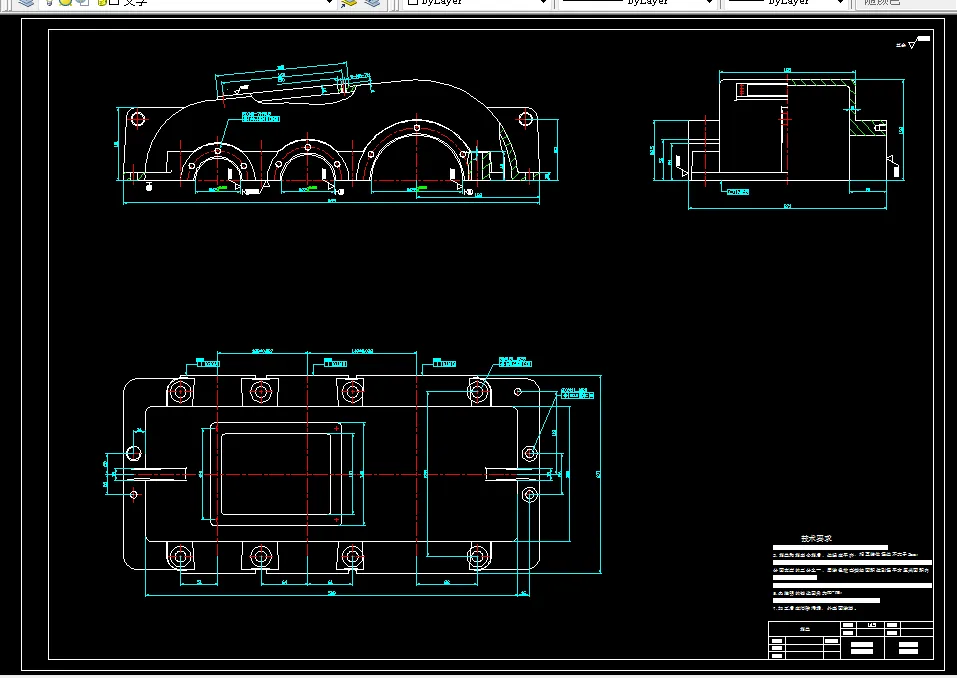
Task: Click the inspection window rectangle in top view
Action: (x=276, y=474)
